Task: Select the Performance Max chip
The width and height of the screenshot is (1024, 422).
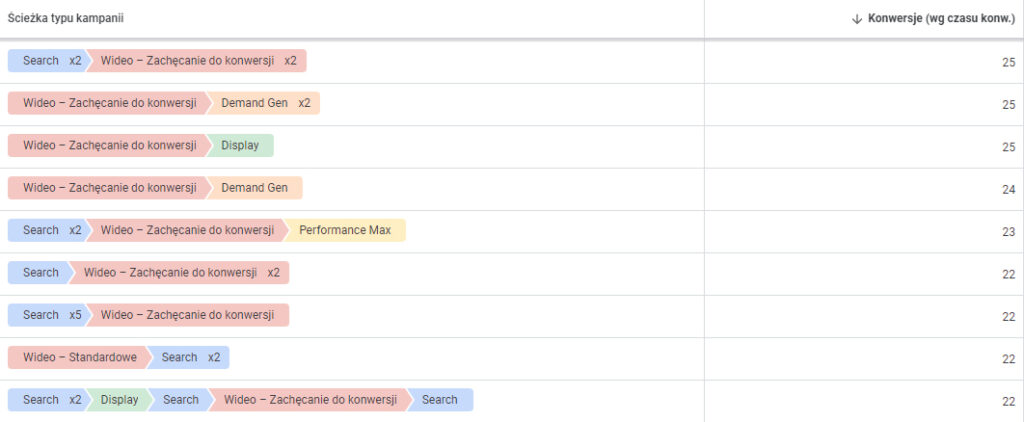Action: point(345,230)
